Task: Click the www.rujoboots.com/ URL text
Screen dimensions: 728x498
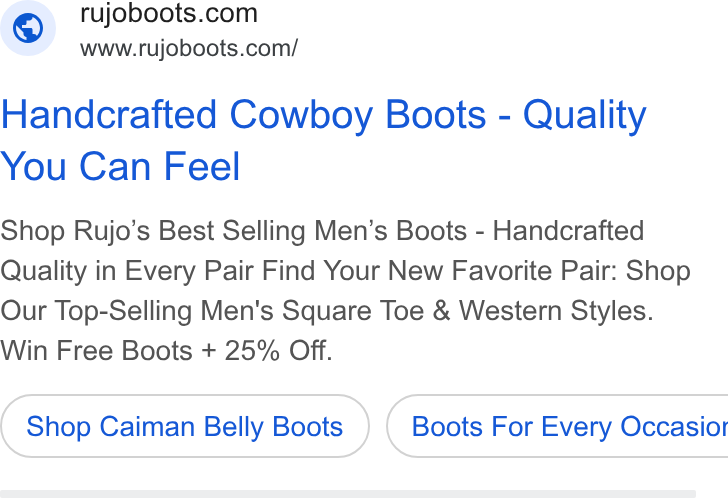Action: (188, 49)
